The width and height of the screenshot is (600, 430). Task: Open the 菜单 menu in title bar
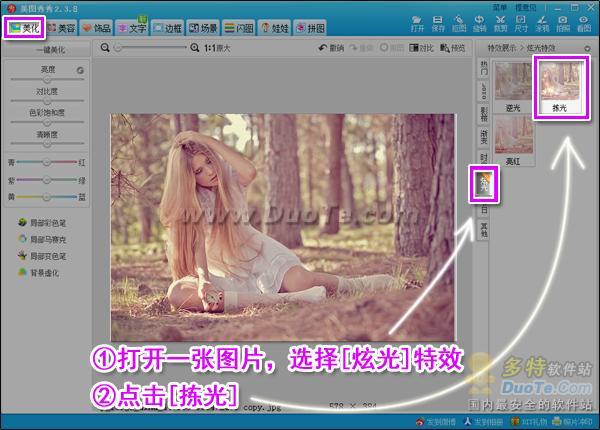[499, 7]
